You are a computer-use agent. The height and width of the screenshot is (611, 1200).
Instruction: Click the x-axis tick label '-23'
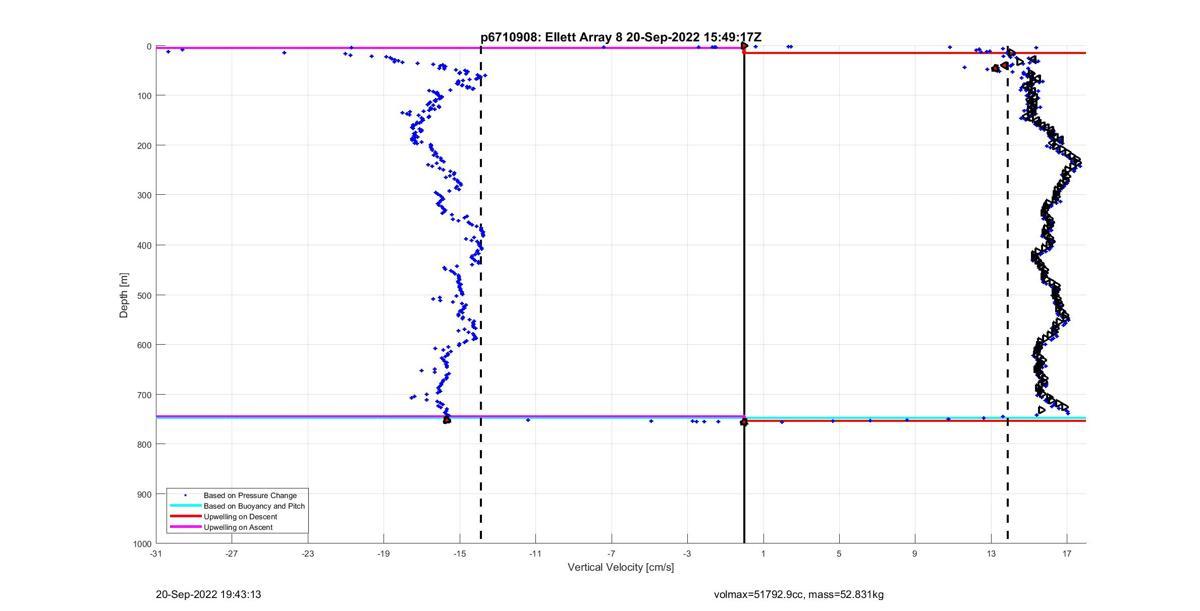coord(307,553)
